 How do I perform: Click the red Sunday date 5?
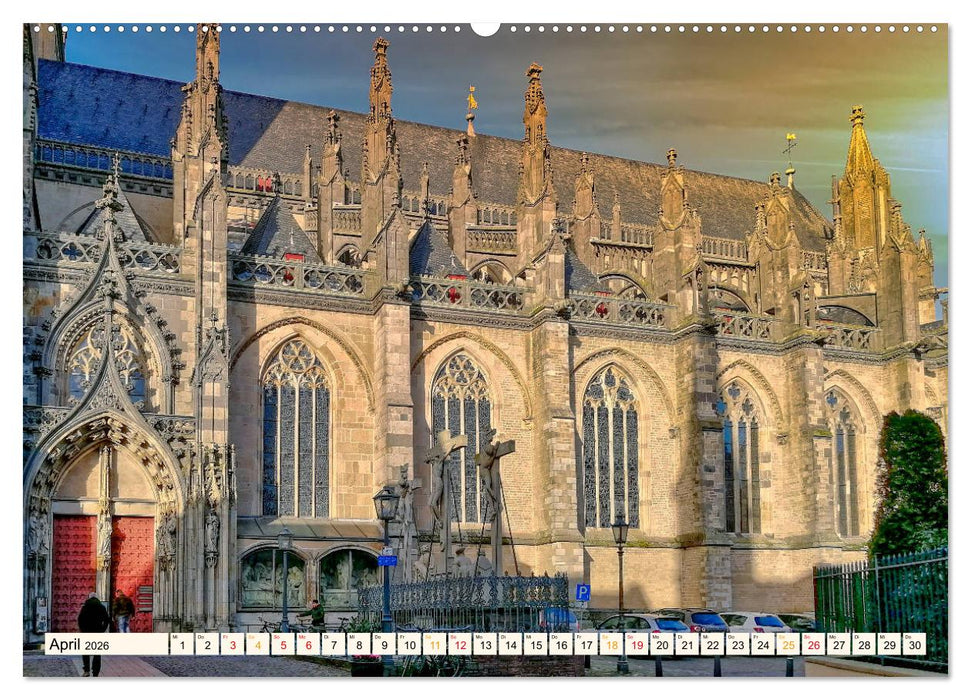(284, 646)
